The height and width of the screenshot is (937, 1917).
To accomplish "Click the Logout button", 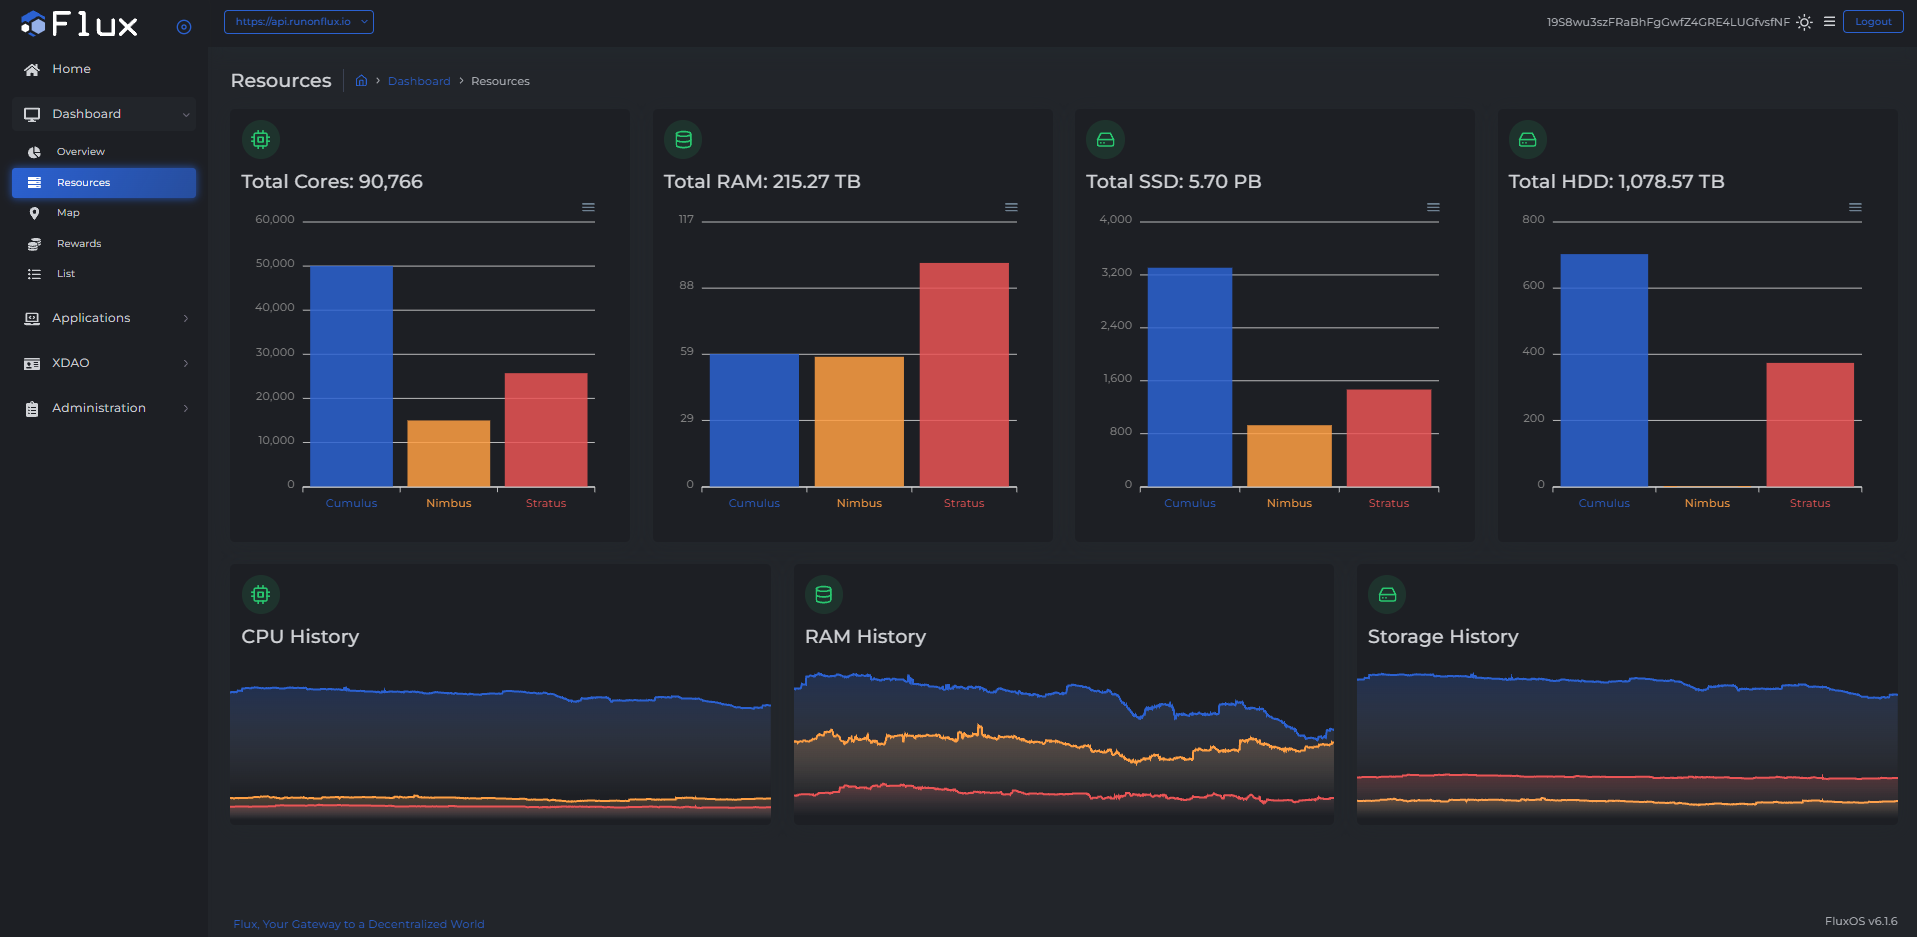I will click(1872, 22).
